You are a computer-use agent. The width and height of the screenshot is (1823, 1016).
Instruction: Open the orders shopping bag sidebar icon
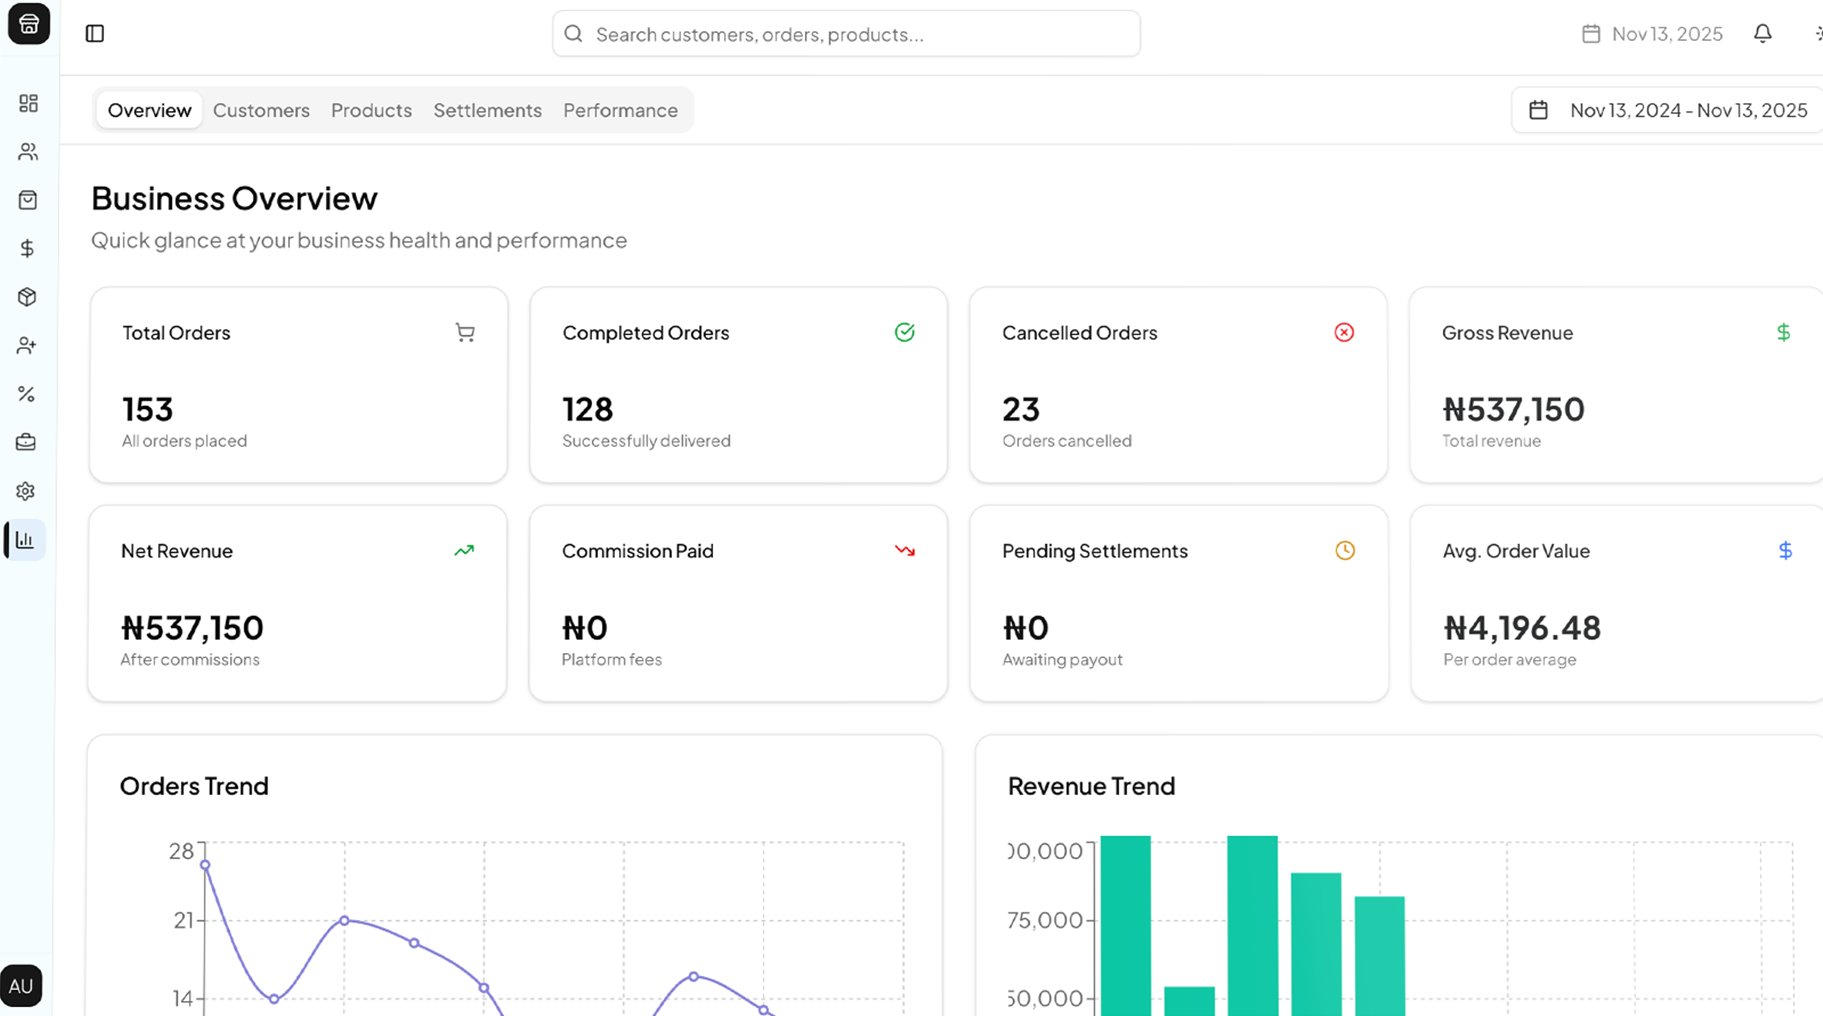pos(28,200)
